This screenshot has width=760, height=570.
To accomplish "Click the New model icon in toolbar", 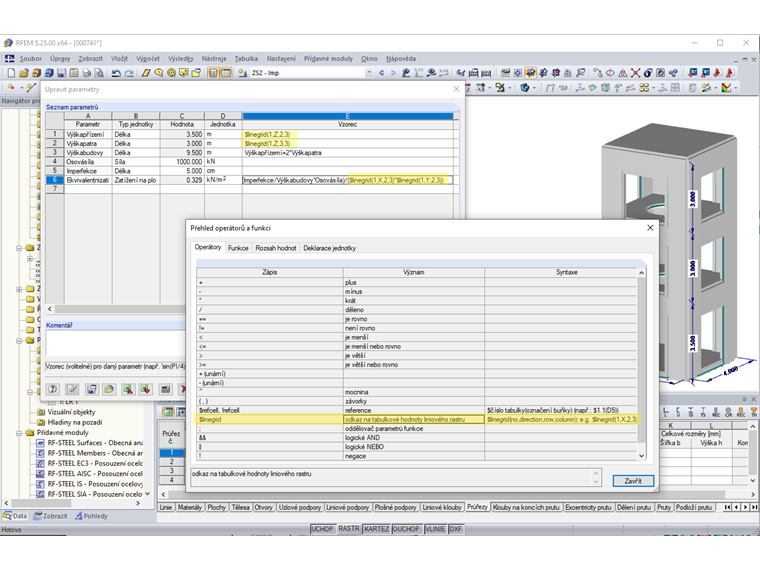I will click(x=11, y=73).
